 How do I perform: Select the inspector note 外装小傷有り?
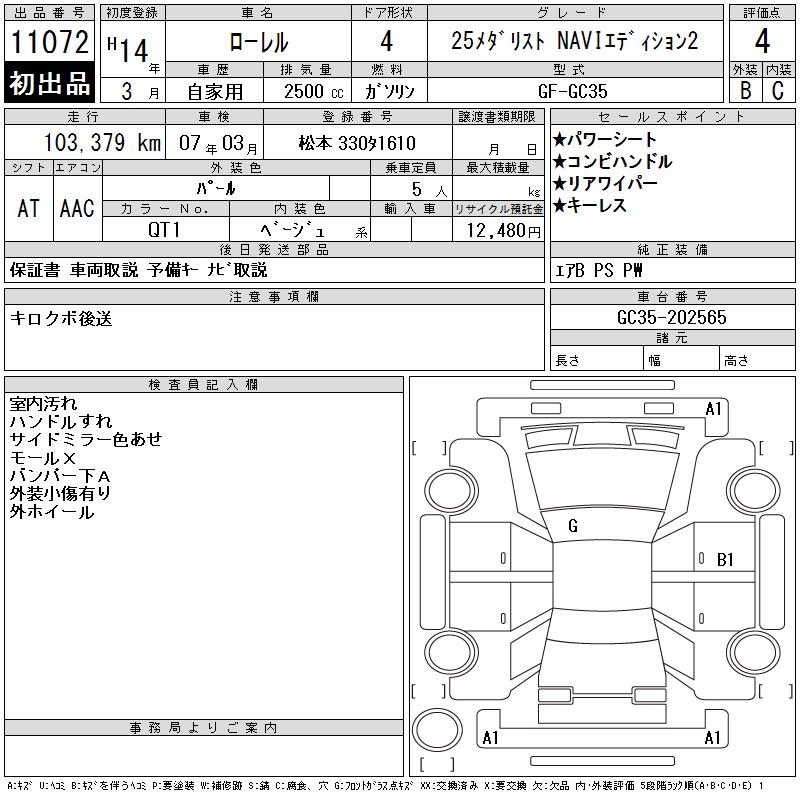60,493
